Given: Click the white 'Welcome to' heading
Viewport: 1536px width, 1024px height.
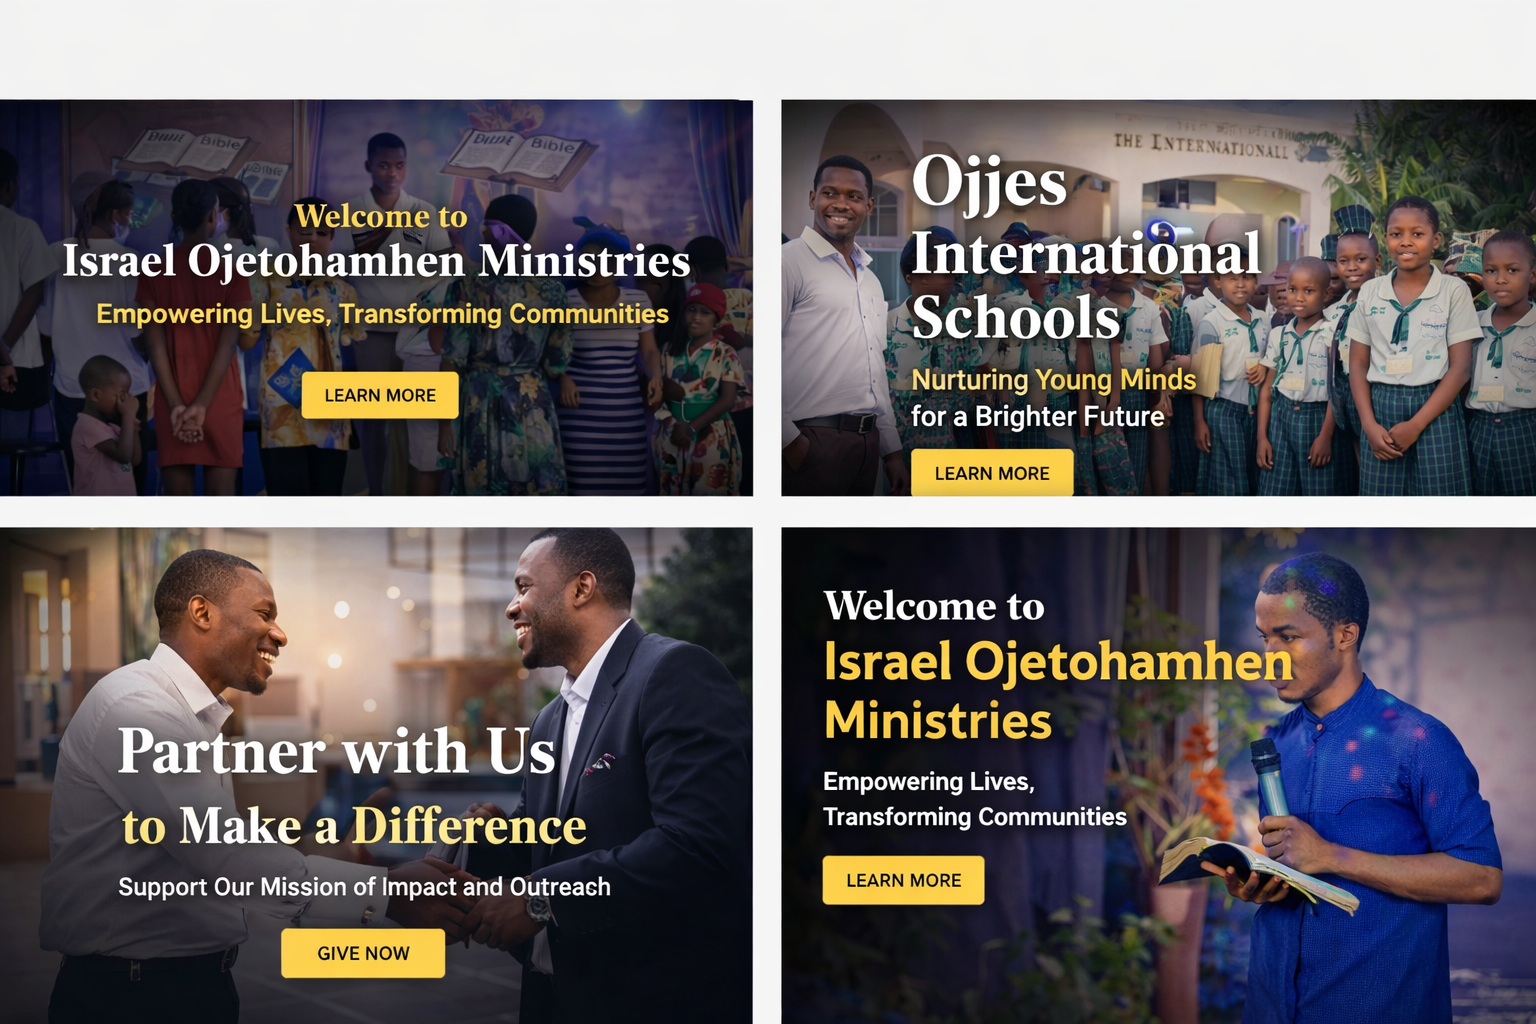Looking at the screenshot, I should 934,606.
